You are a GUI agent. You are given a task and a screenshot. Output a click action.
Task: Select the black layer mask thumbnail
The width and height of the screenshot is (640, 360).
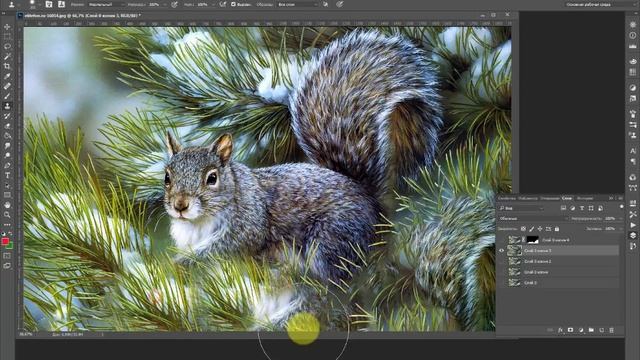click(x=533, y=240)
